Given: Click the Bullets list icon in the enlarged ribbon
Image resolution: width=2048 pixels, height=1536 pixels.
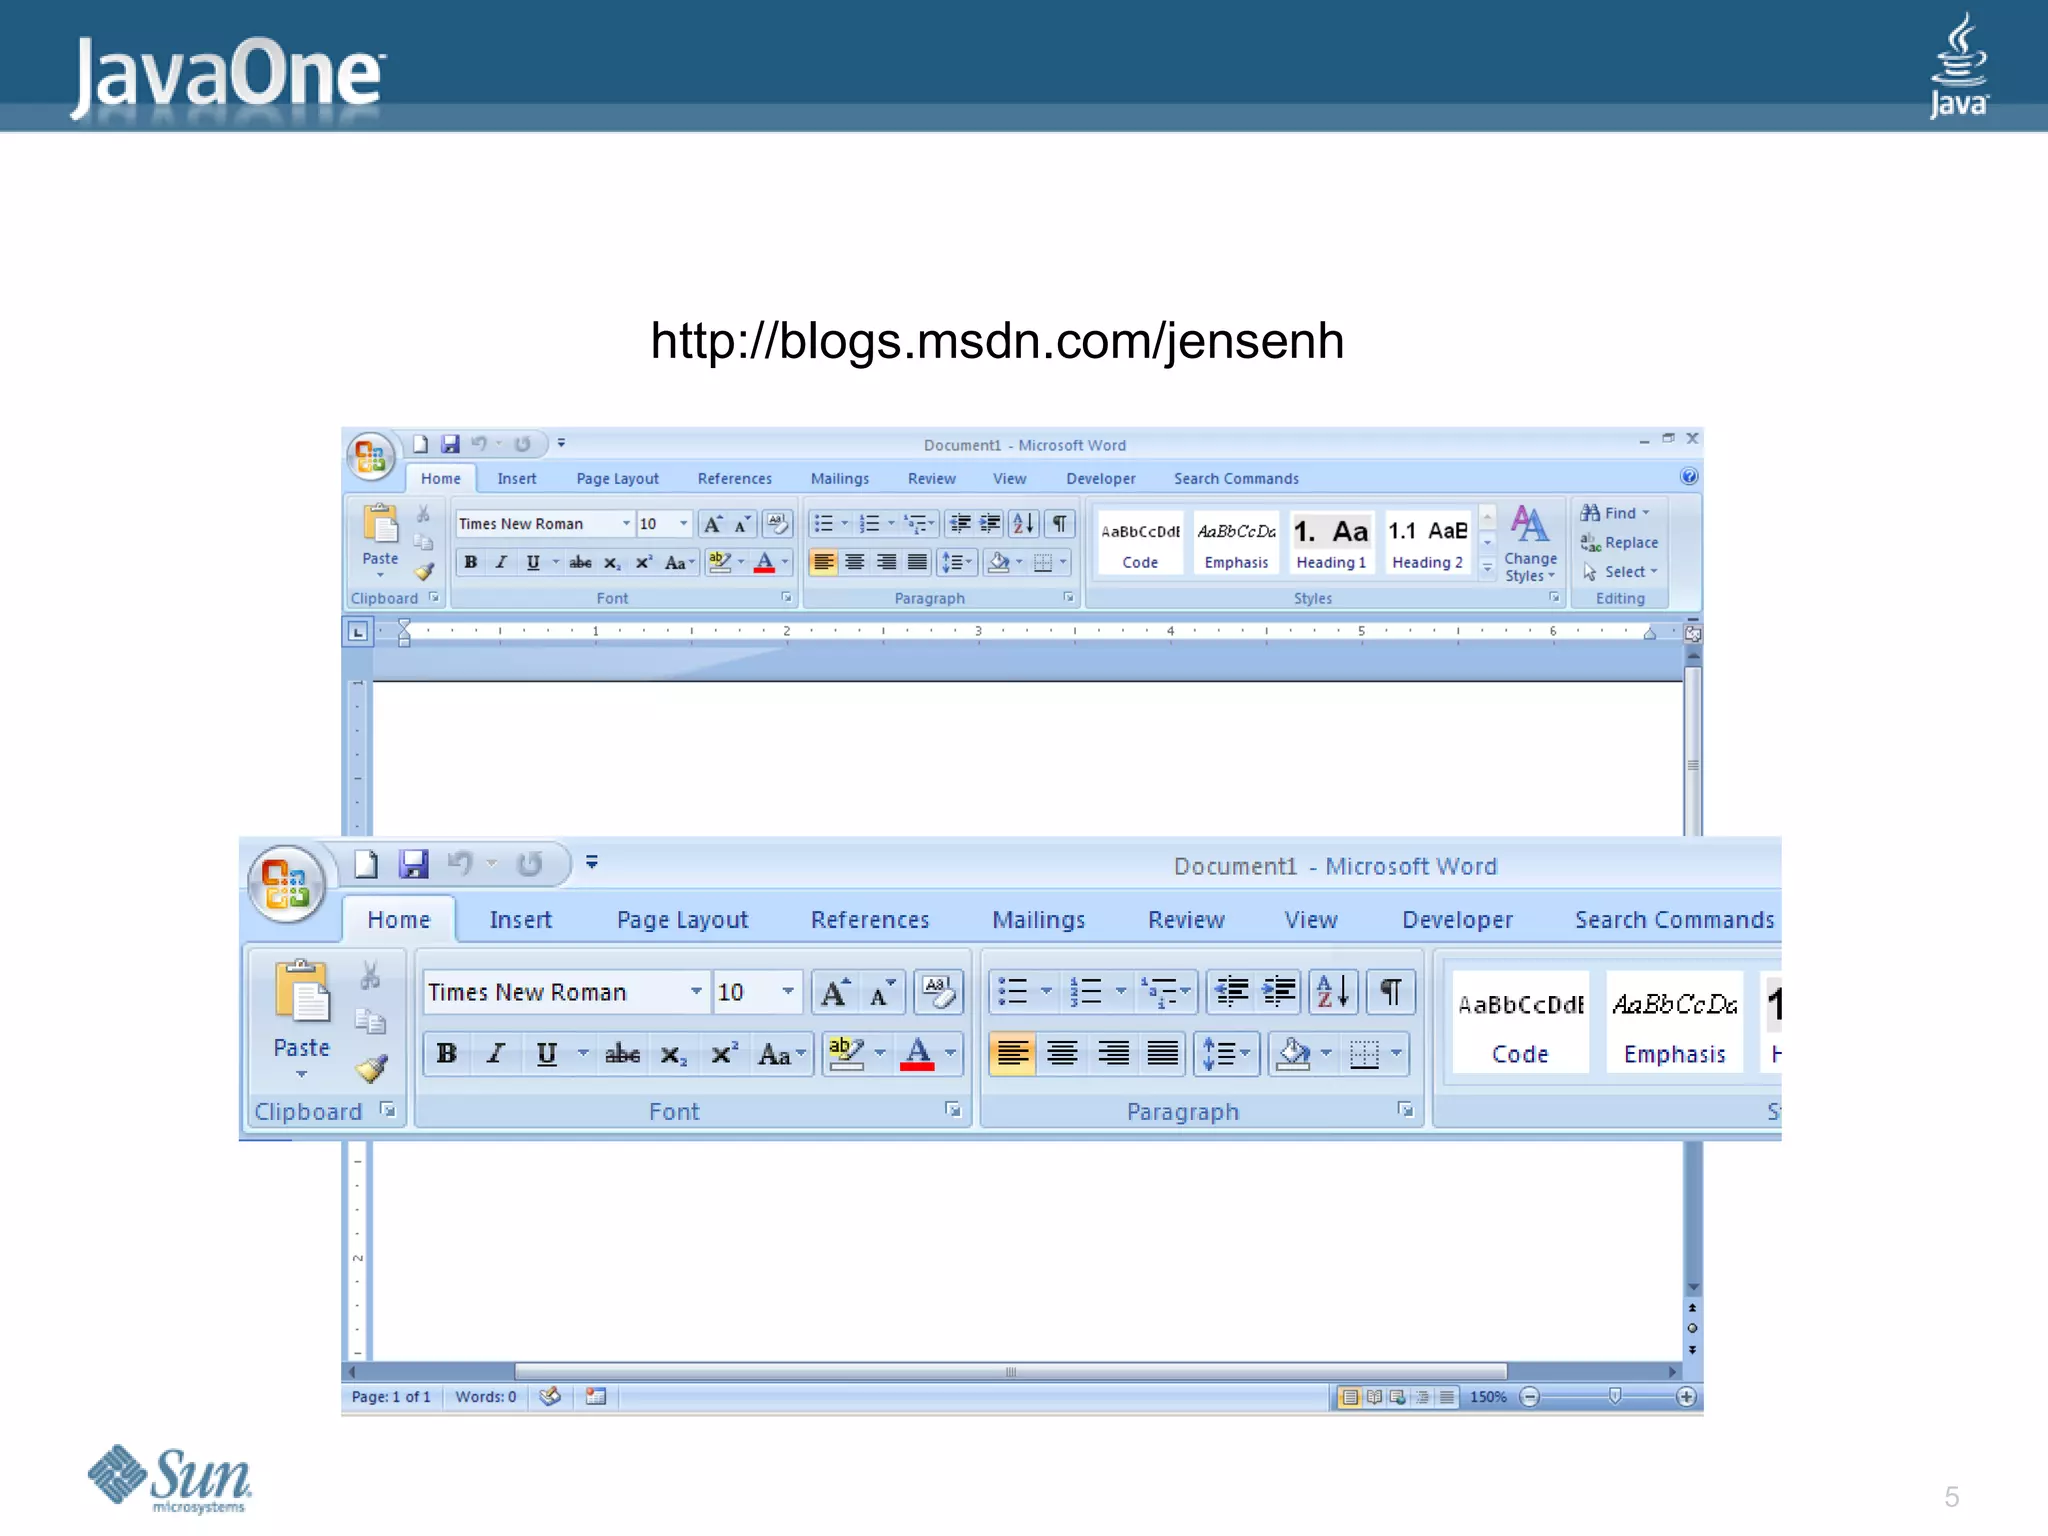Looking at the screenshot, I should (1014, 992).
